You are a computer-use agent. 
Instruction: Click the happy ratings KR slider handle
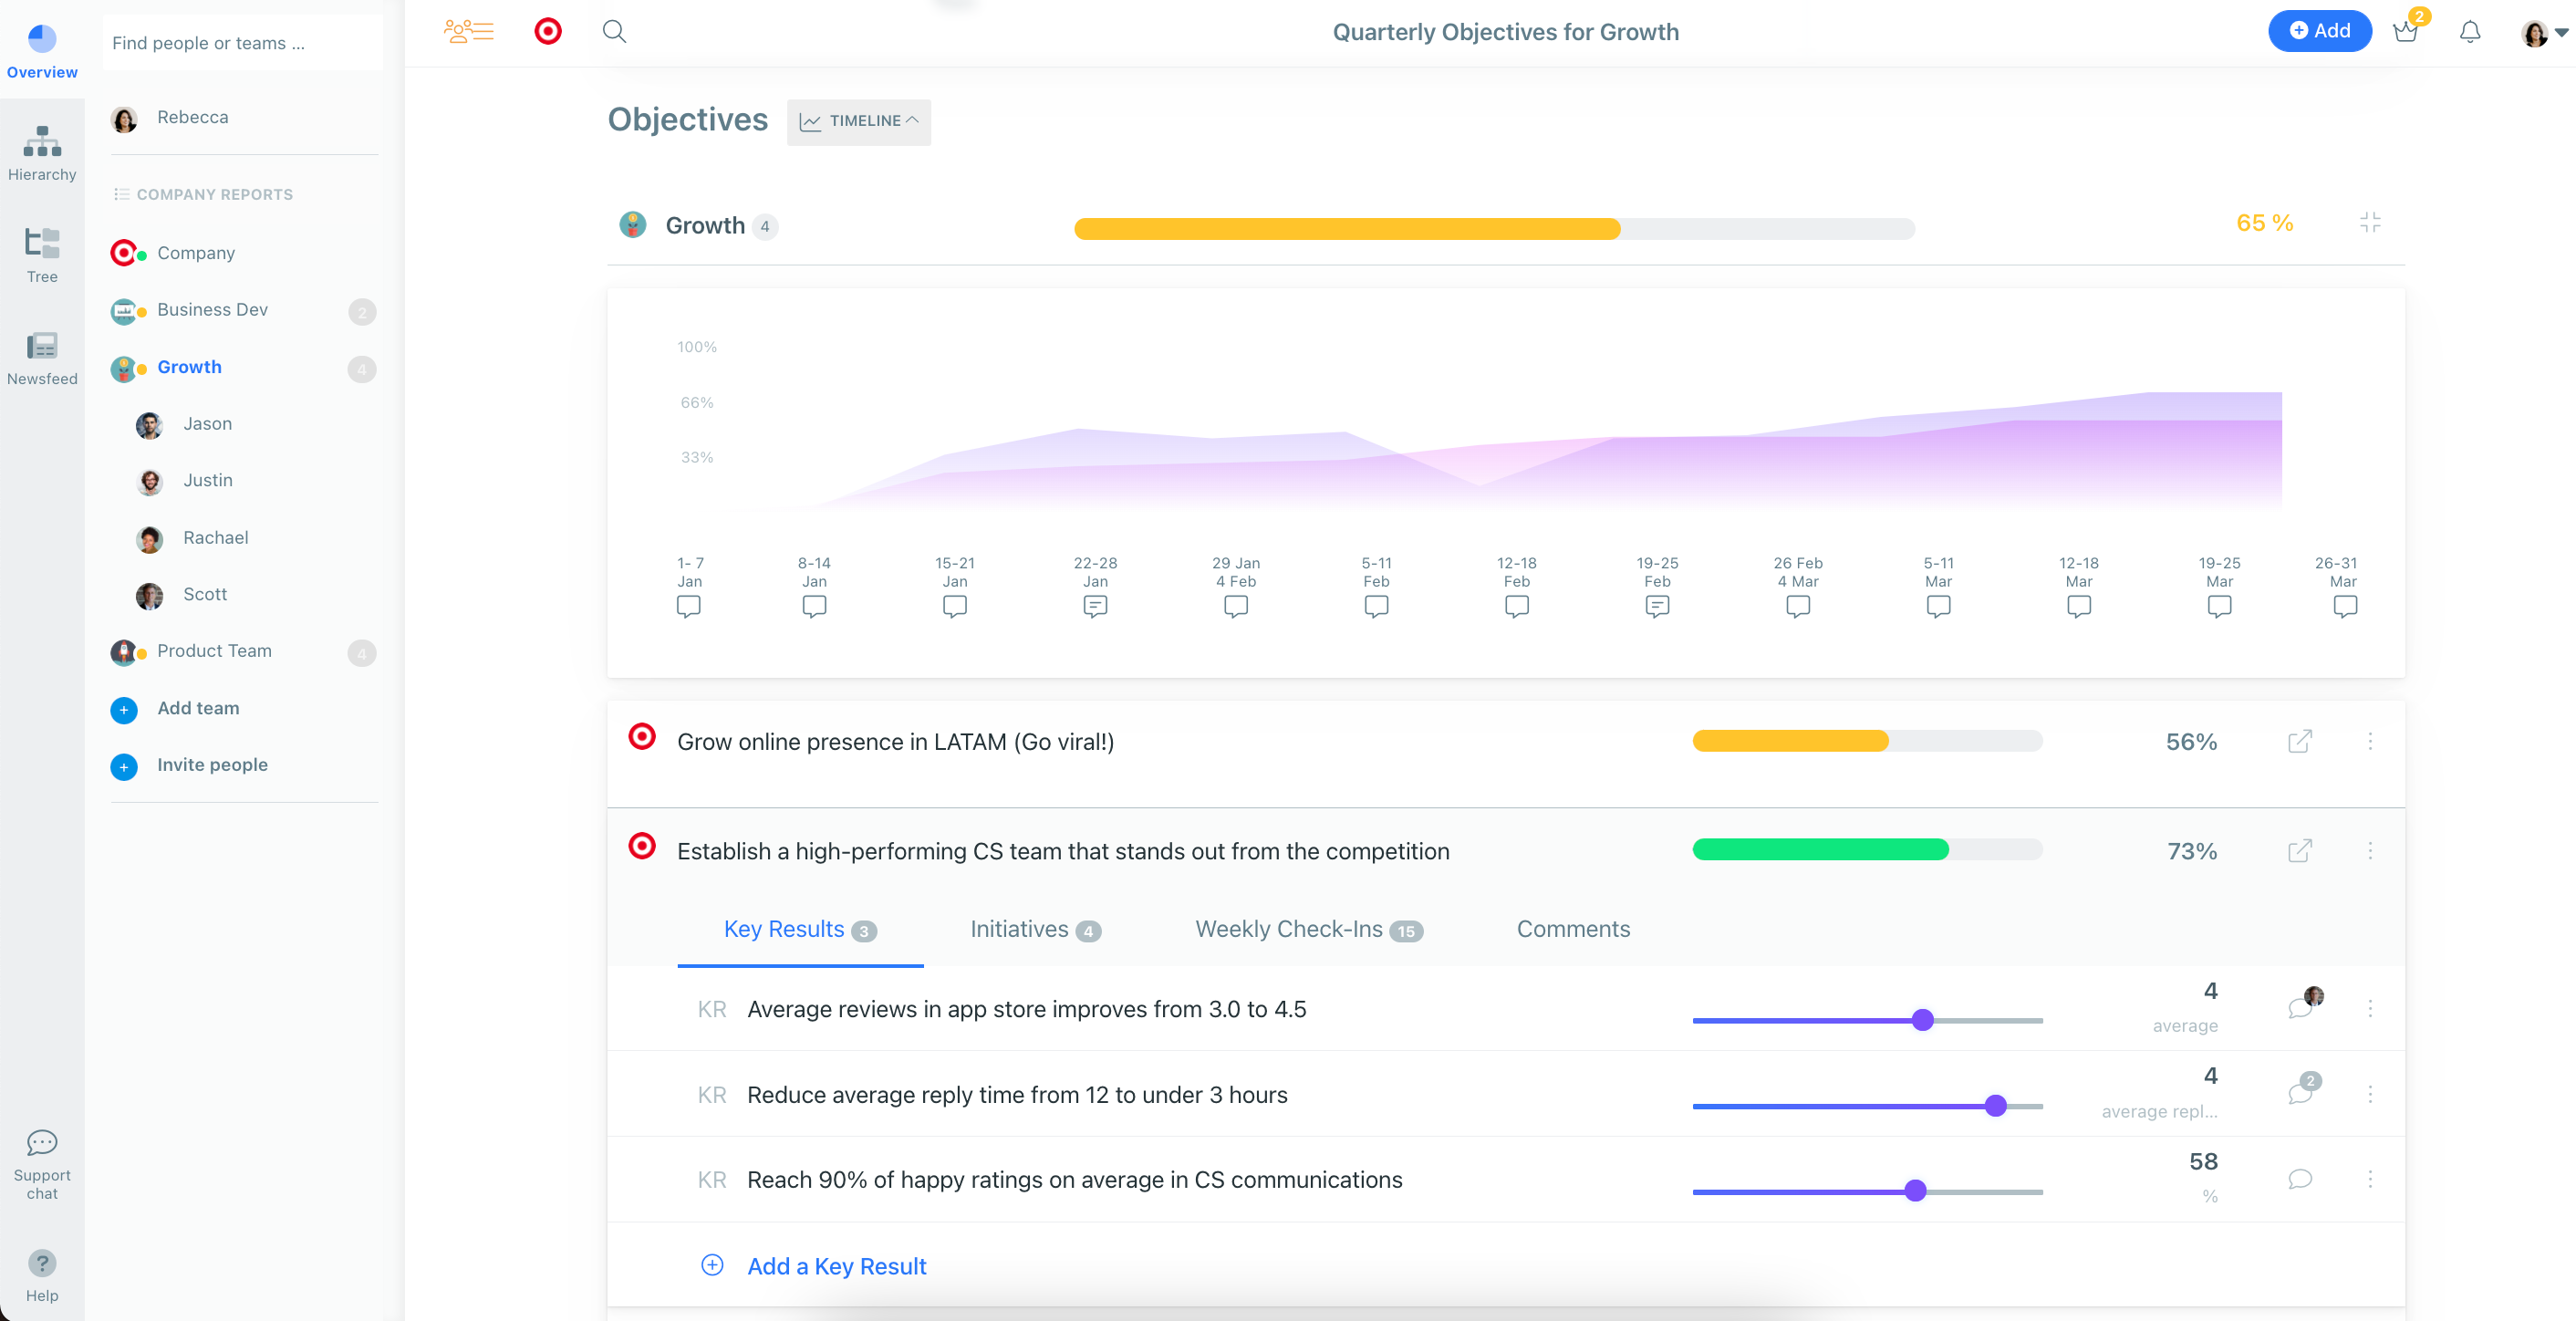(1915, 1190)
